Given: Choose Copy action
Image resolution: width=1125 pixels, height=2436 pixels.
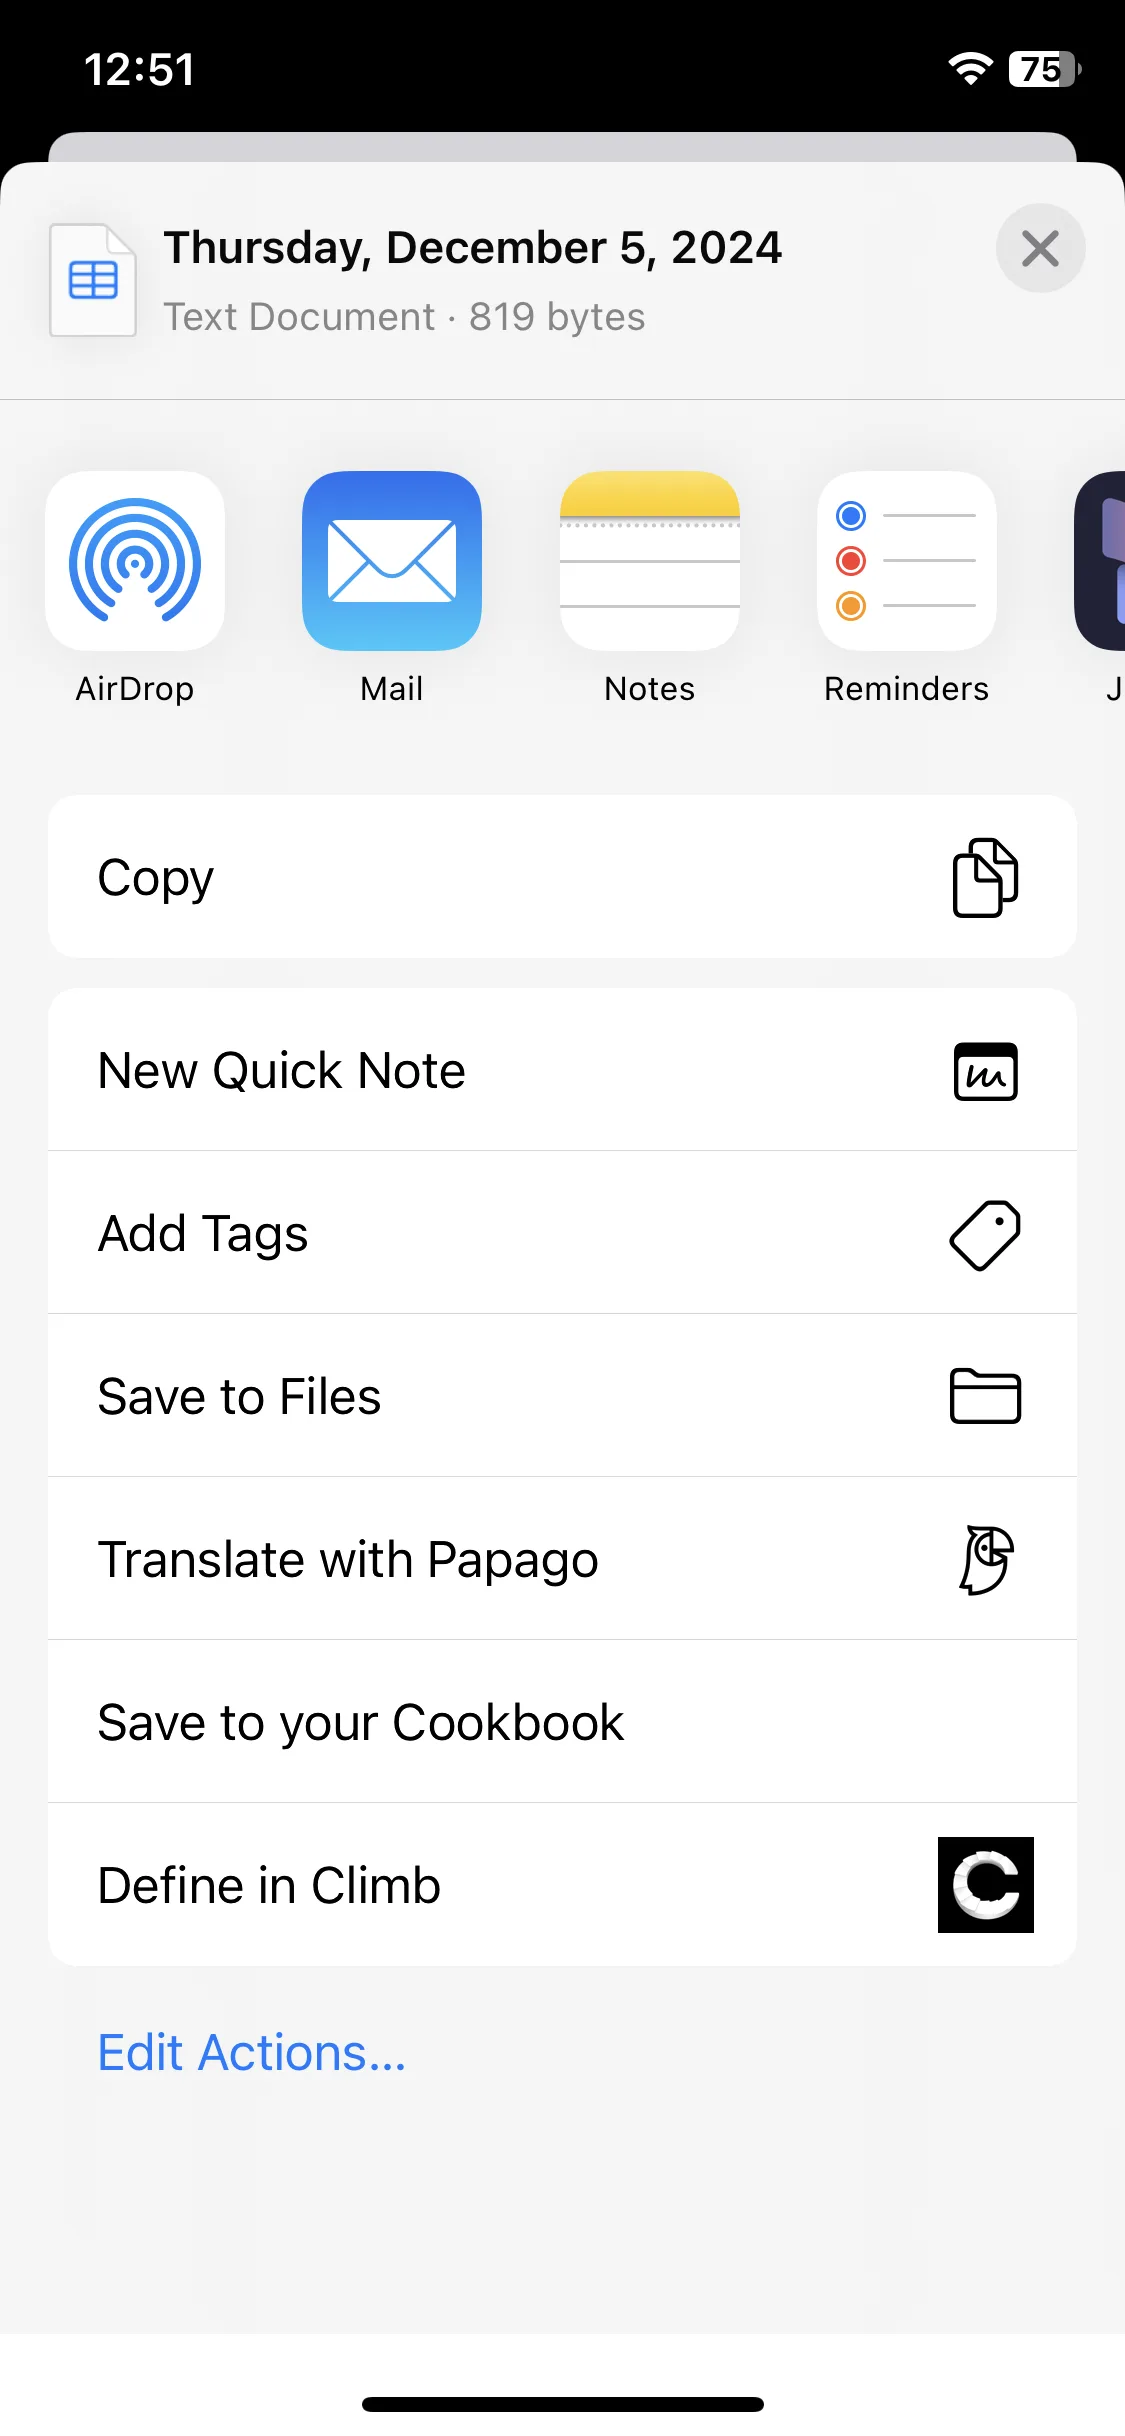Looking at the screenshot, I should point(562,877).
